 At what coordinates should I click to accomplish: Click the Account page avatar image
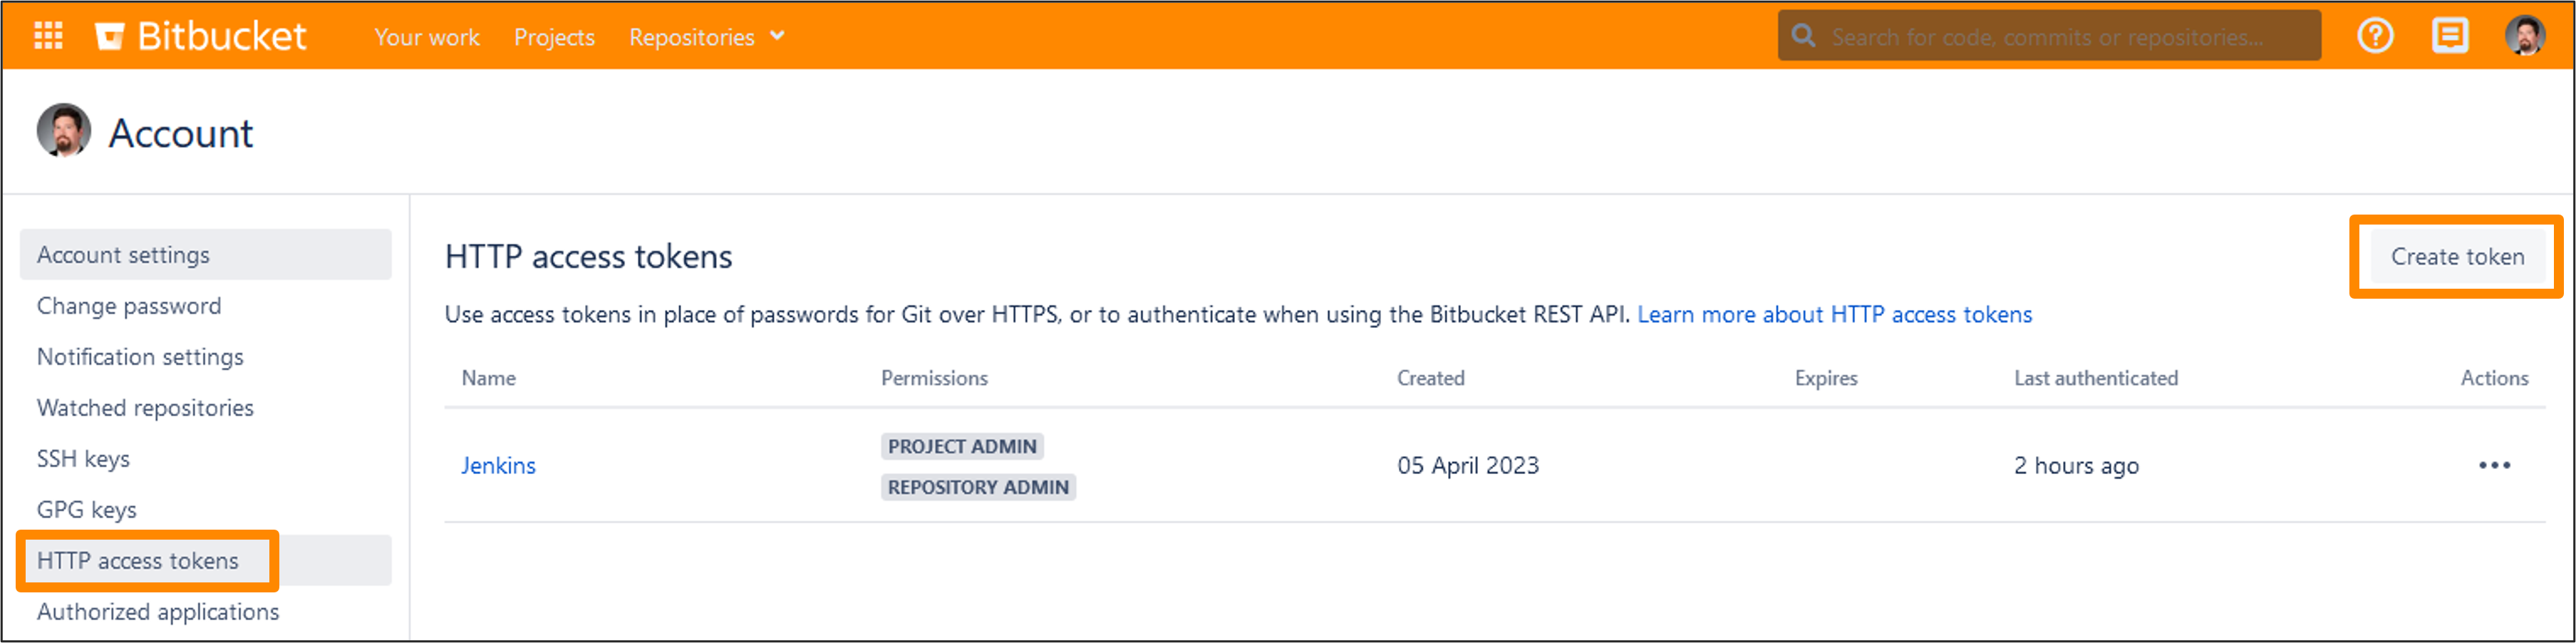point(63,131)
